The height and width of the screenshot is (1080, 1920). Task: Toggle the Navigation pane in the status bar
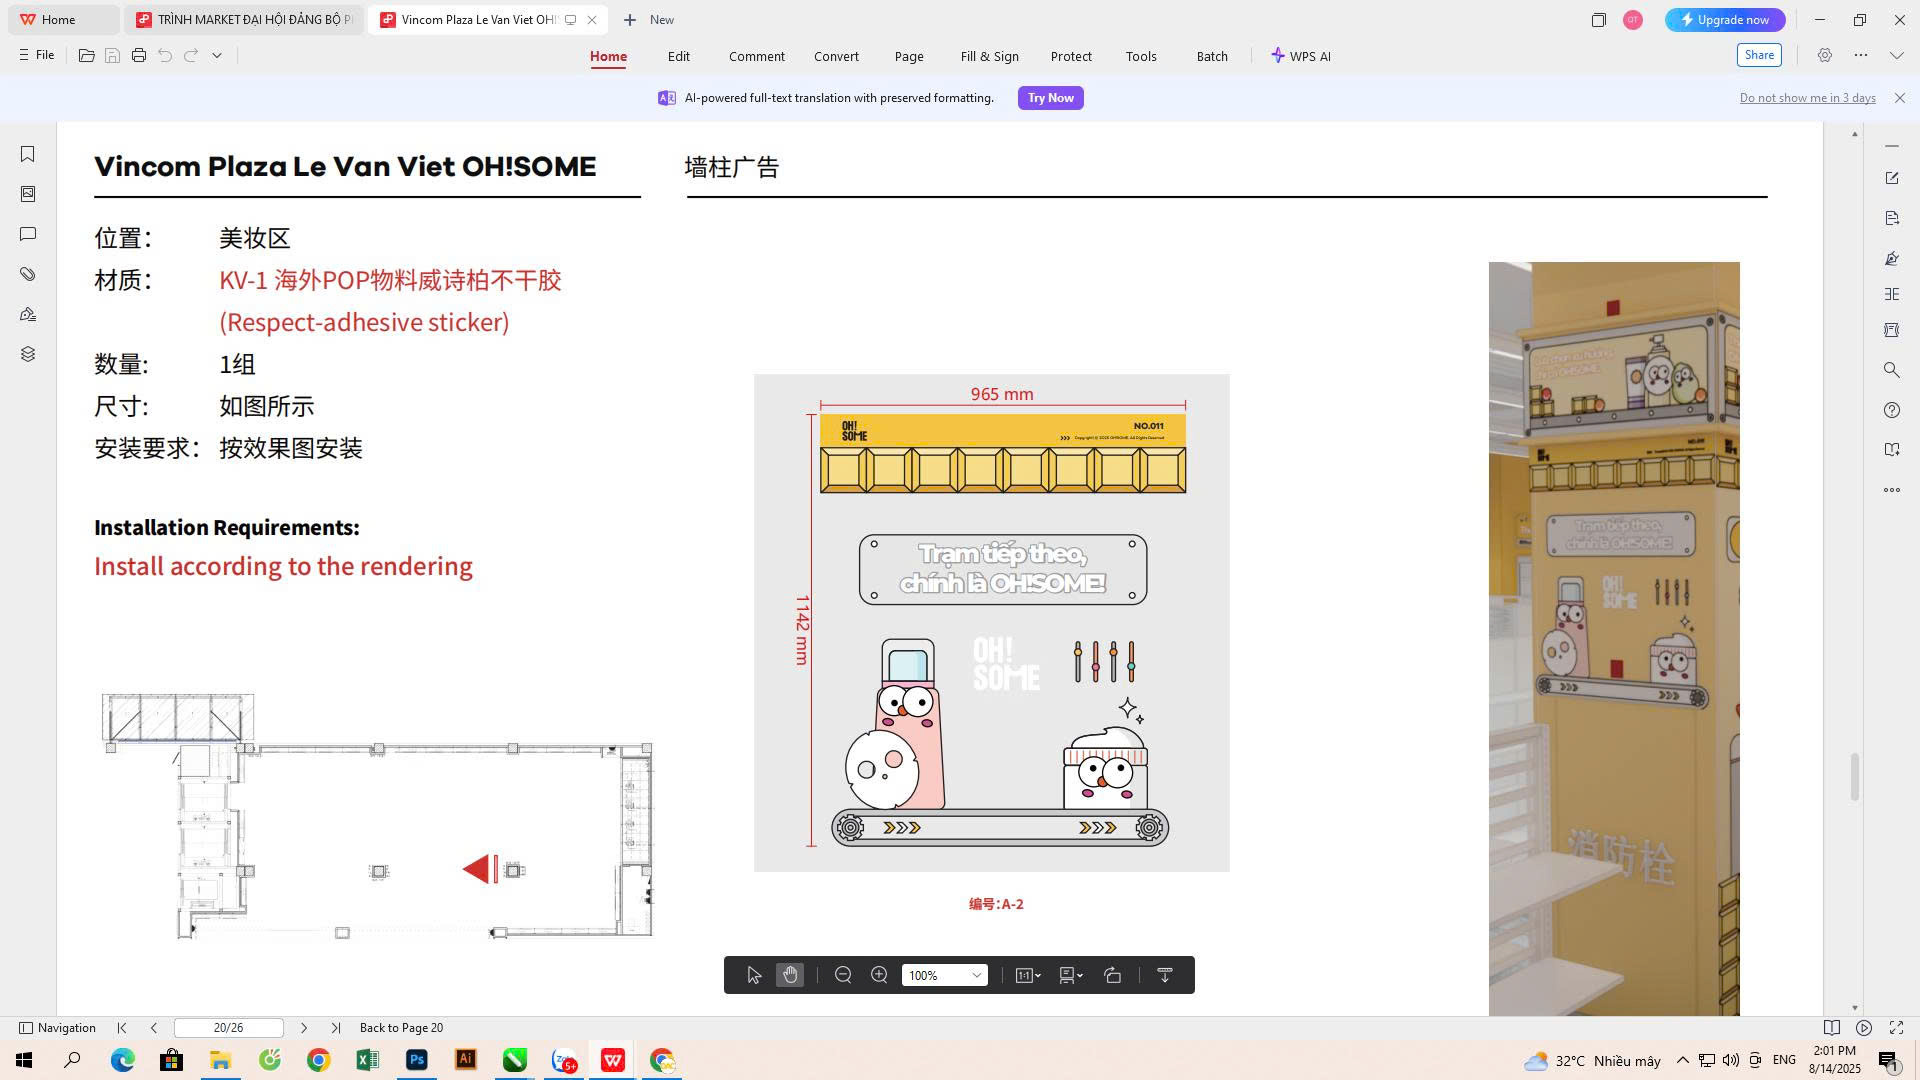coord(58,1028)
